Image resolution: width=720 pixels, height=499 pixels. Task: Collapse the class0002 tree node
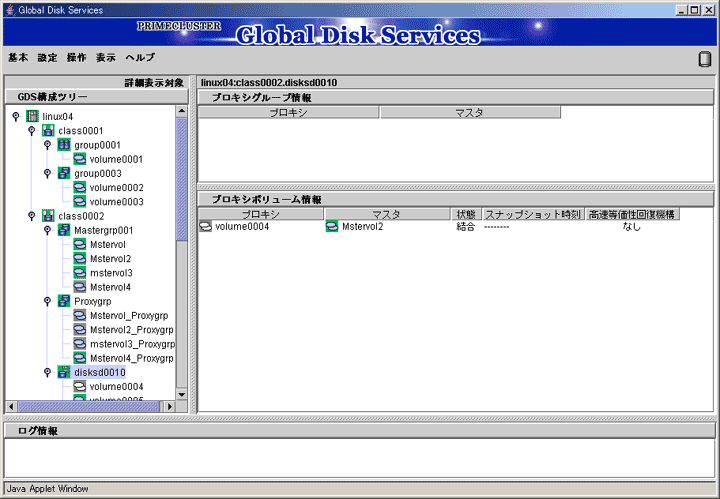[32, 216]
